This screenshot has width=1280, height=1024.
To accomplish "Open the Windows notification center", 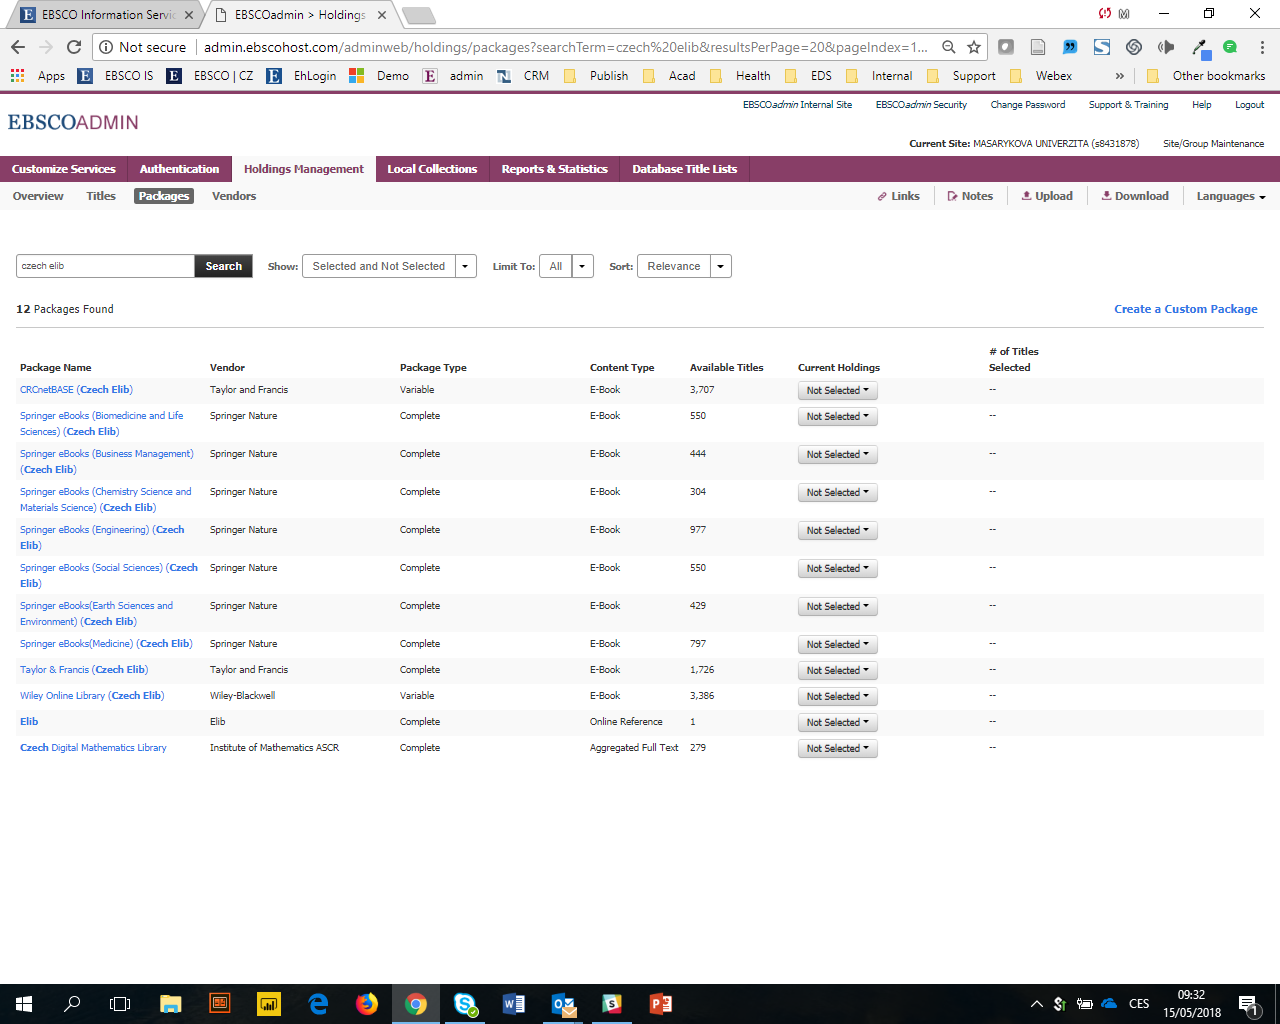I will pyautogui.click(x=1247, y=1004).
